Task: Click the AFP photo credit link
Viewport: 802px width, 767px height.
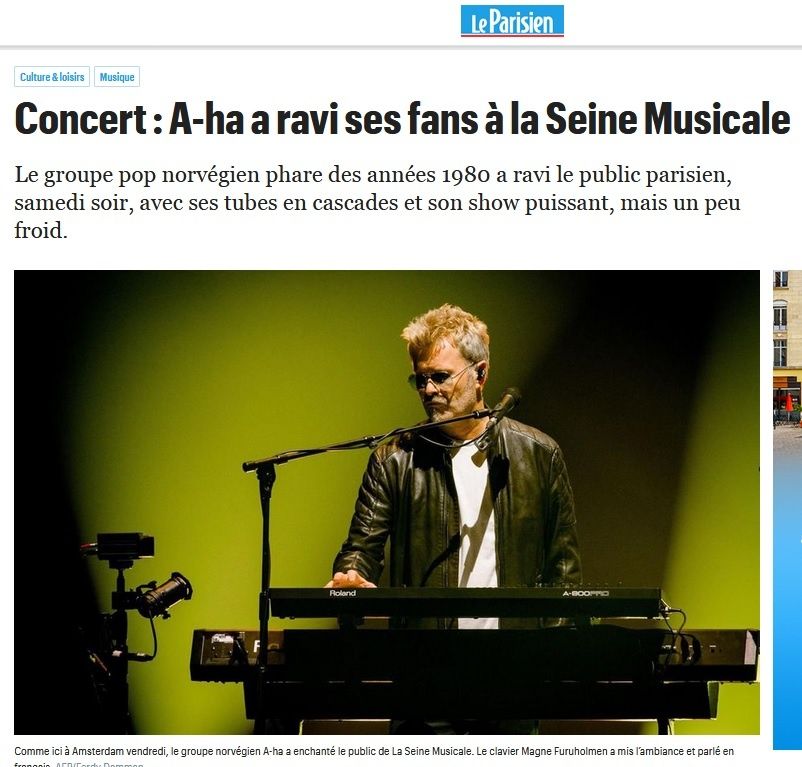Action: pyautogui.click(x=99, y=764)
